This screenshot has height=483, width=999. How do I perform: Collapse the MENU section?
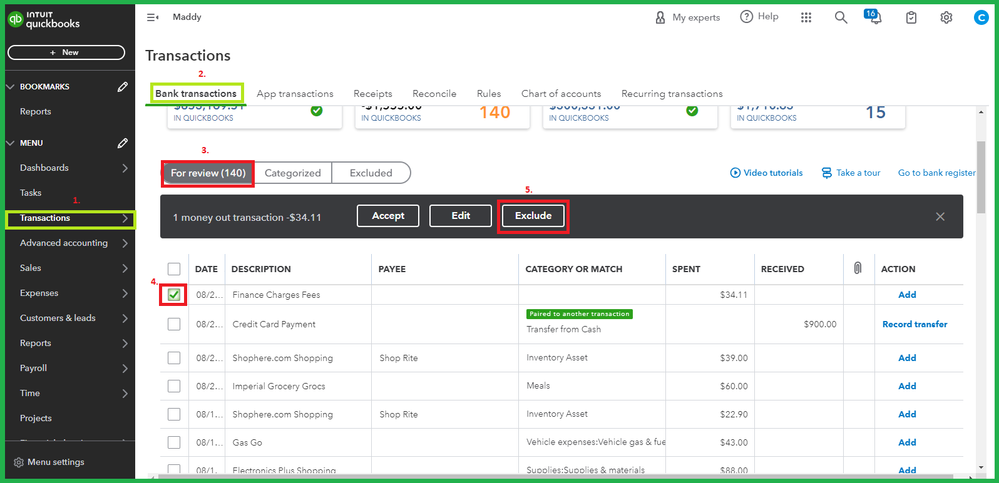pyautogui.click(x=10, y=144)
